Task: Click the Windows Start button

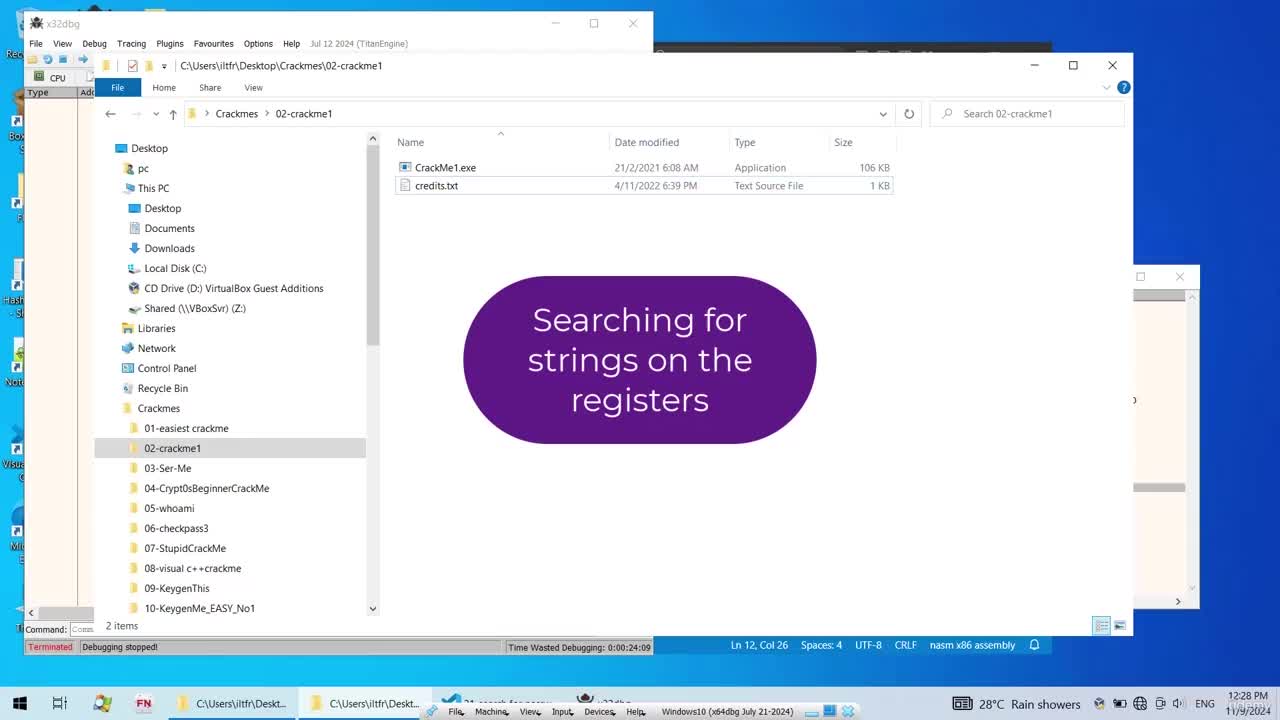Action: (x=19, y=703)
